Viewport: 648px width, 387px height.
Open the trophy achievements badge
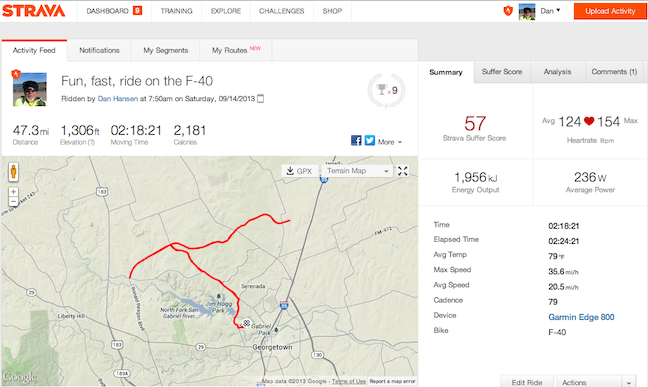[386, 90]
